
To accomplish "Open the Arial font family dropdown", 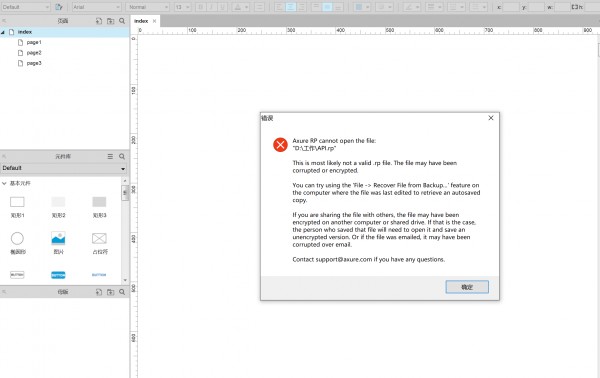I will coord(96,7).
